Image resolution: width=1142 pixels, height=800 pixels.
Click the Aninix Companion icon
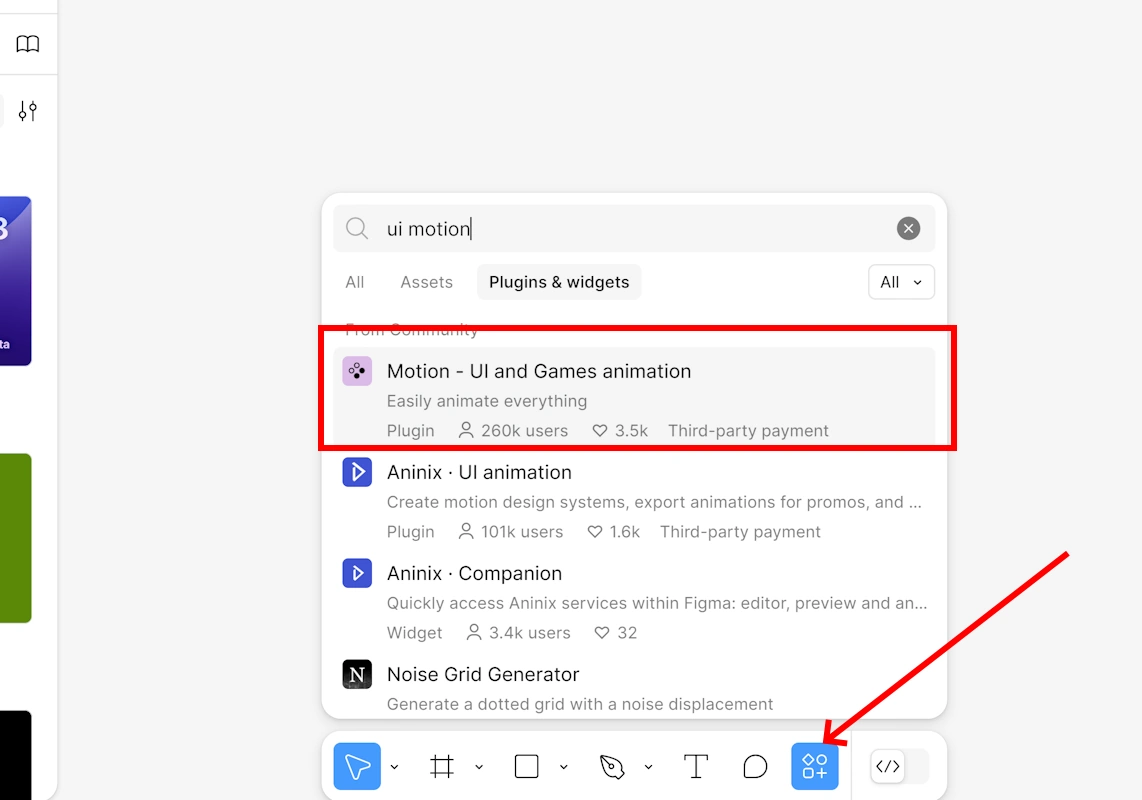click(357, 573)
